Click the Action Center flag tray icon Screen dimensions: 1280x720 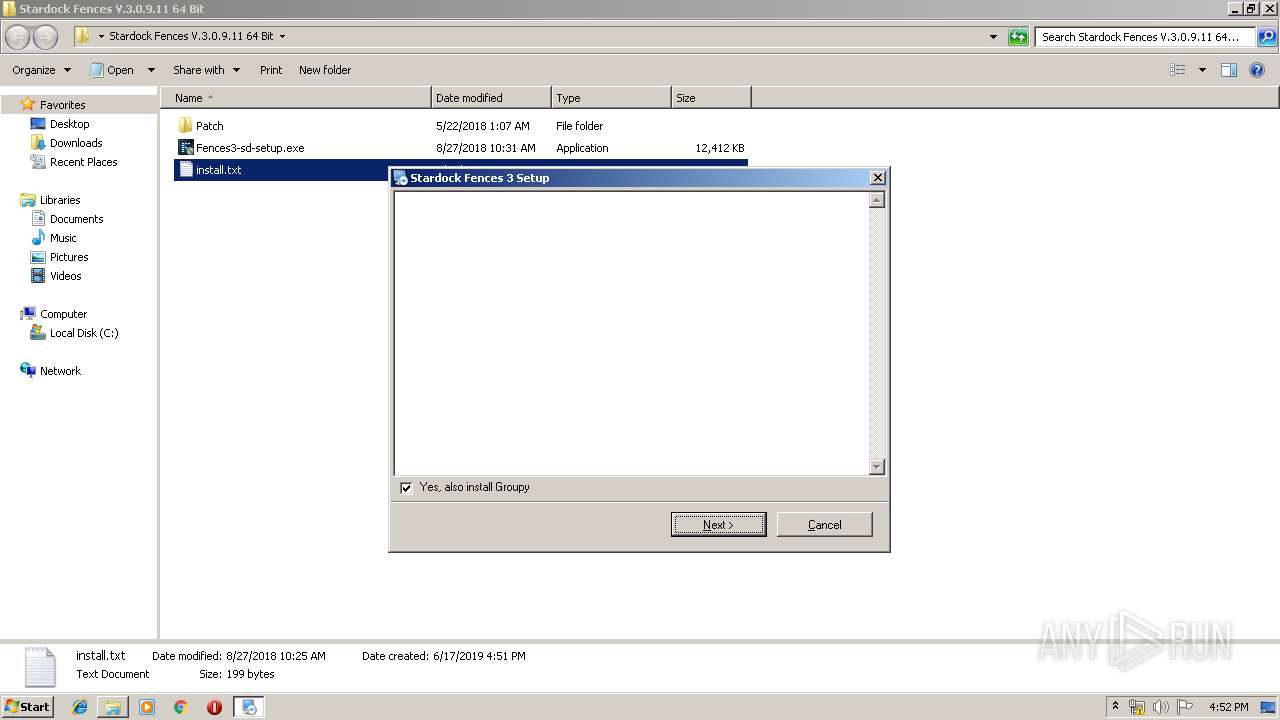[x=1185, y=707]
